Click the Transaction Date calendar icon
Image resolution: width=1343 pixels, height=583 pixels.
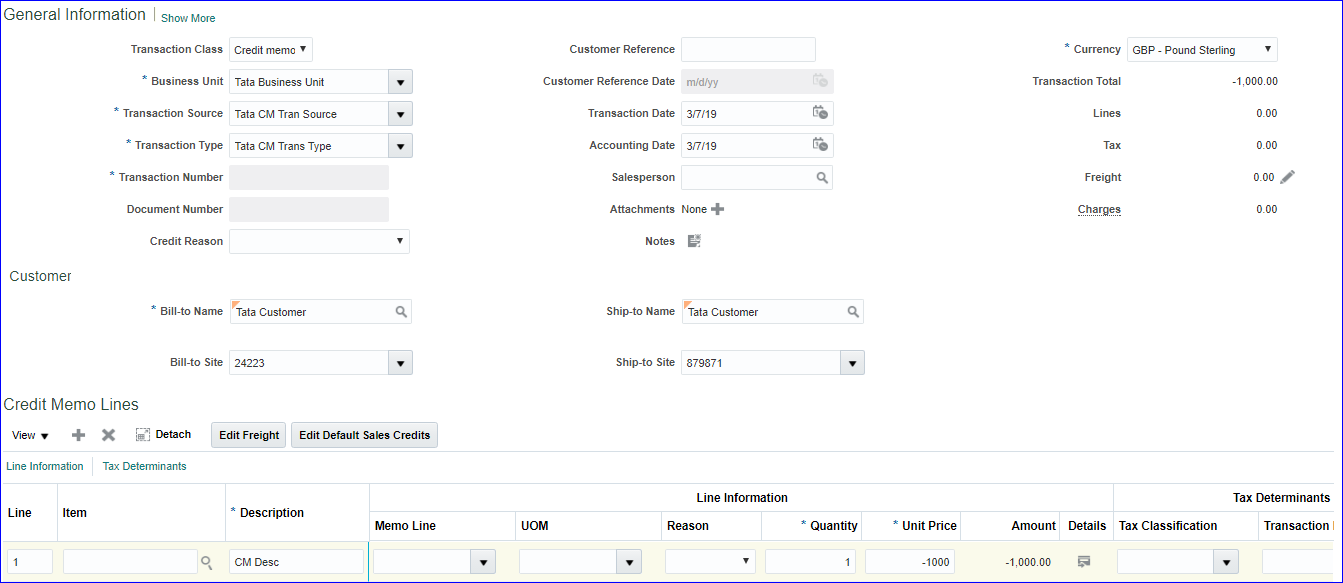coord(820,113)
